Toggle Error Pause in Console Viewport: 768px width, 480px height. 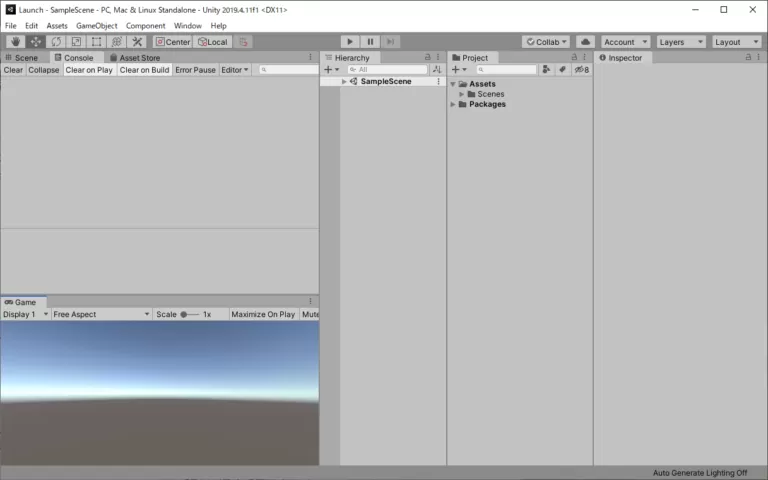tap(195, 70)
